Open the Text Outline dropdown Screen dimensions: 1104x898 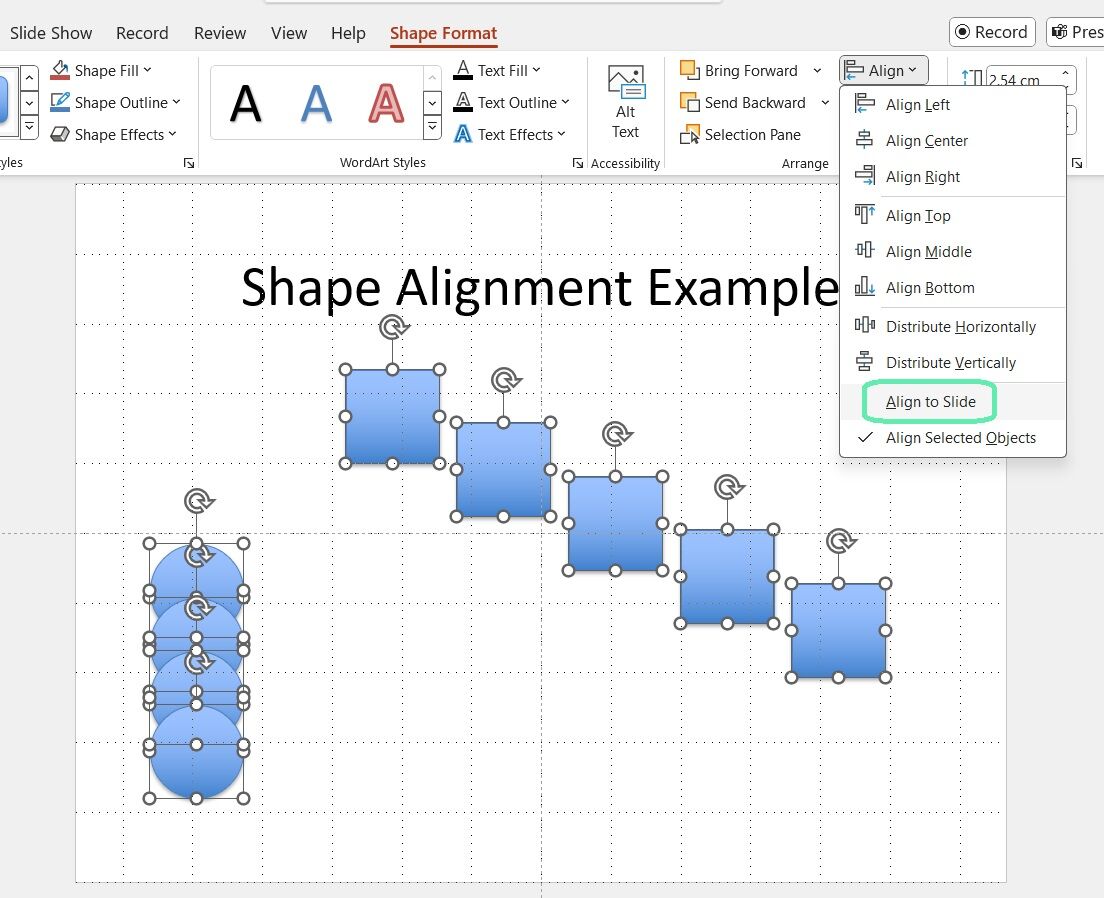pos(511,103)
